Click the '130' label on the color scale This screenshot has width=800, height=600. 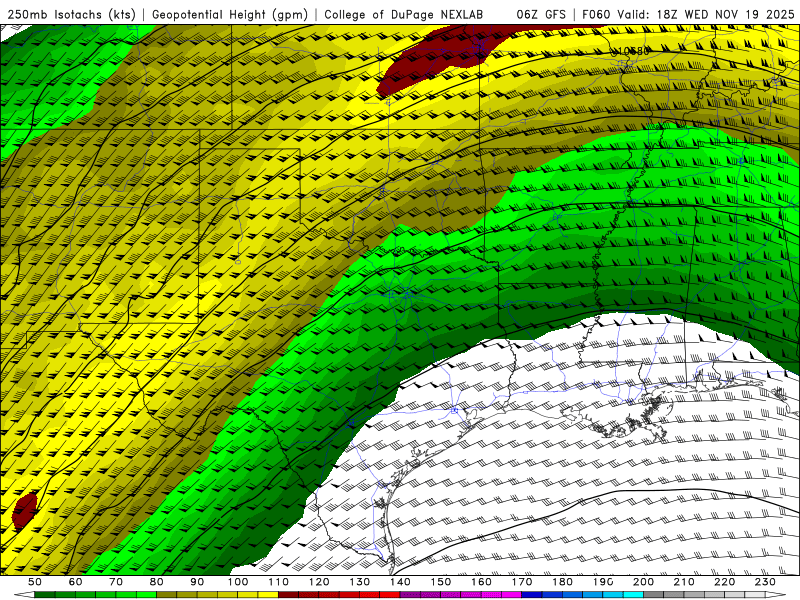coord(360,582)
